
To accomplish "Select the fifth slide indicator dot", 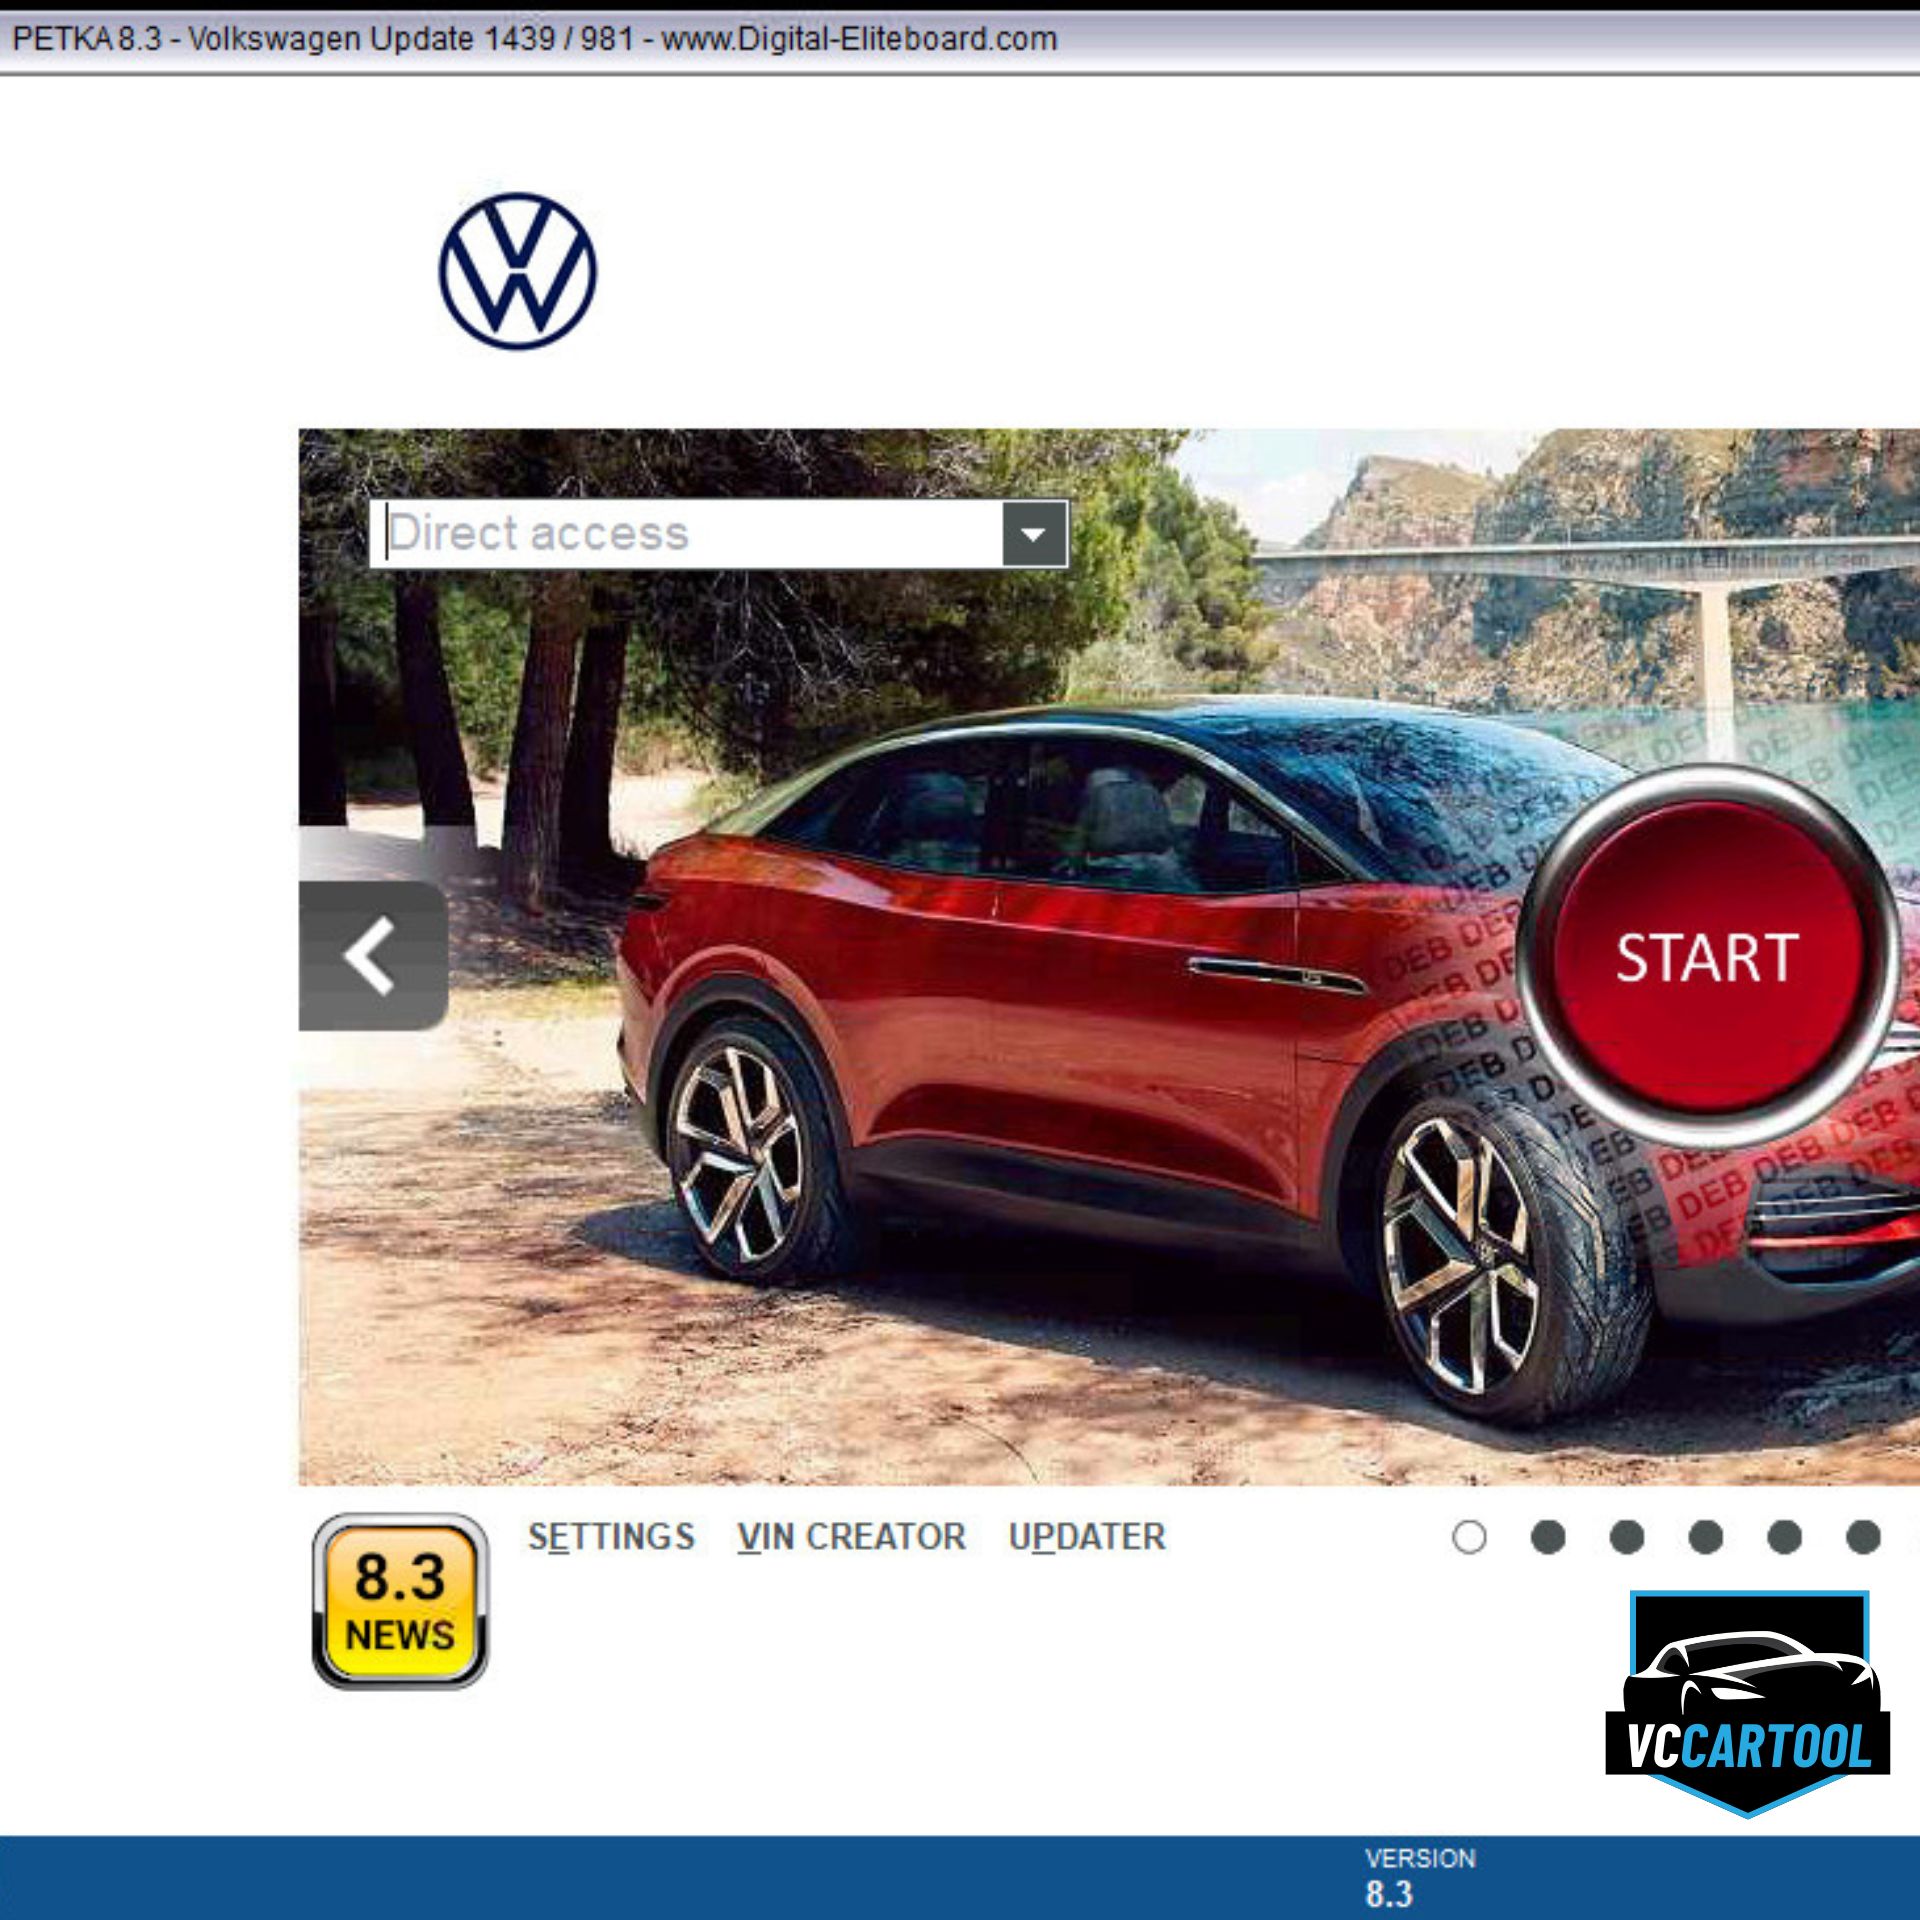I will point(1785,1537).
